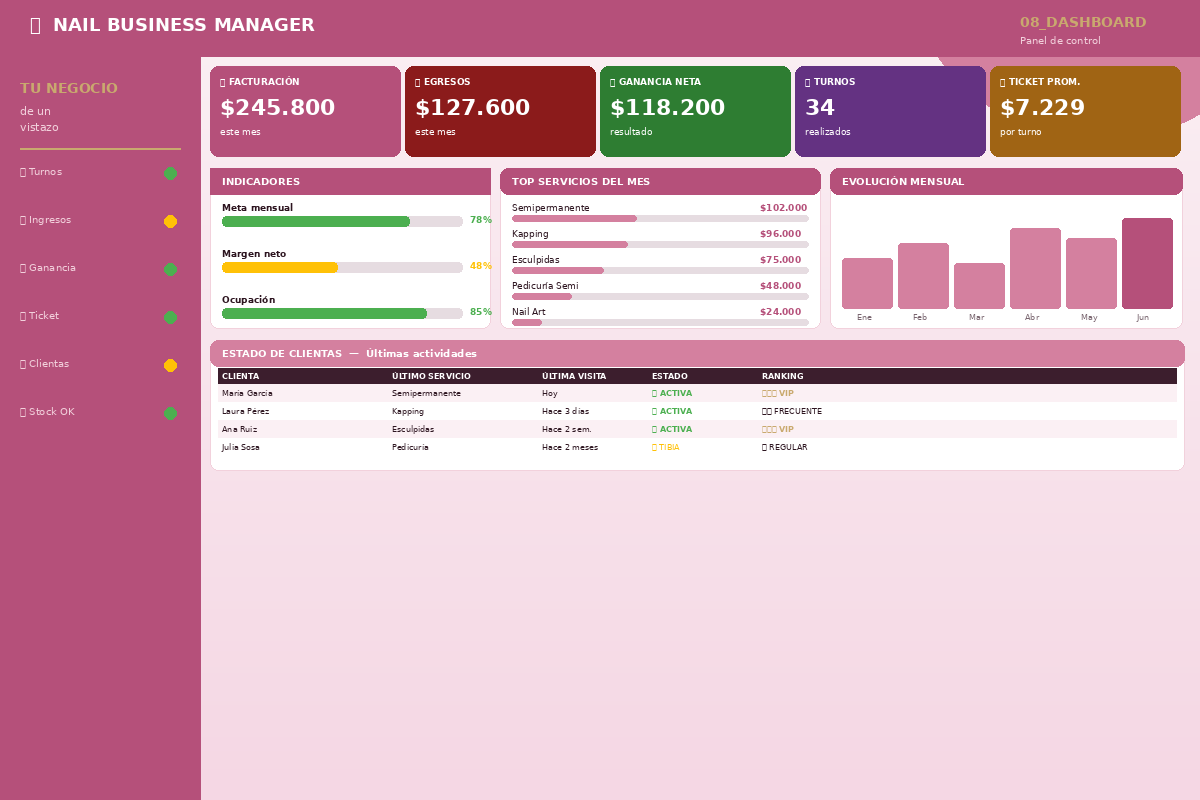The height and width of the screenshot is (800, 1200).
Task: Click the Ranking column header
Action: point(782,376)
